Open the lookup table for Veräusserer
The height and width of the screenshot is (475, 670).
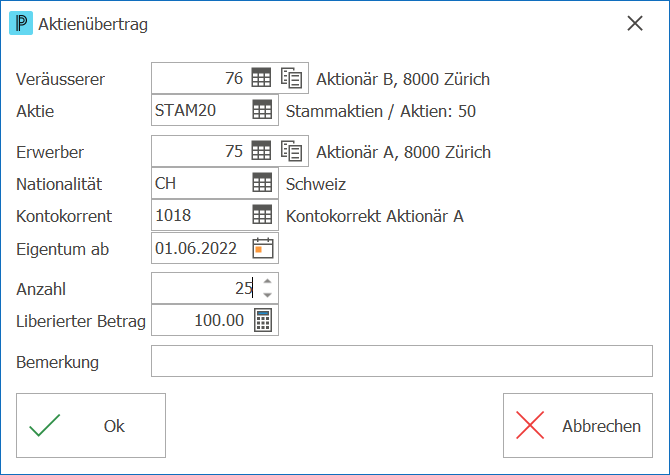pos(261,78)
